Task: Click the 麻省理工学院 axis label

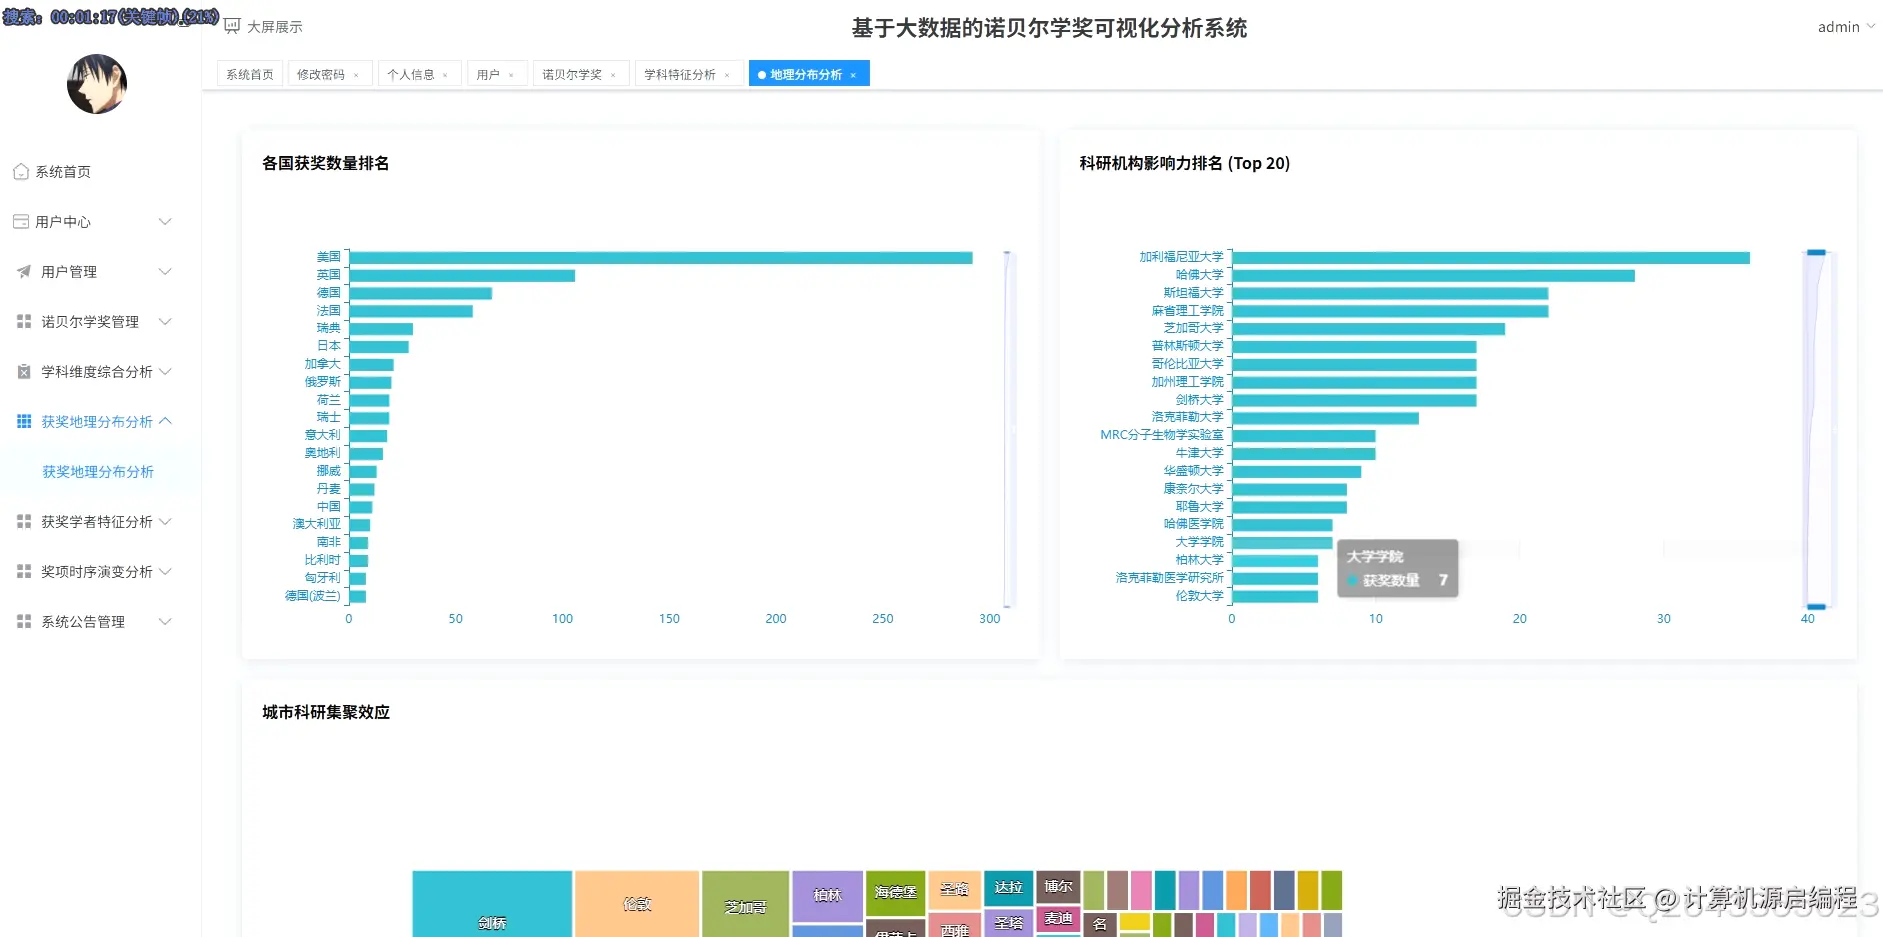Action: click(1187, 311)
